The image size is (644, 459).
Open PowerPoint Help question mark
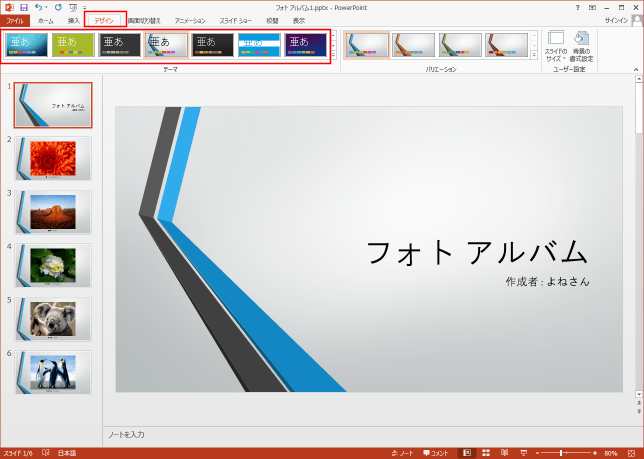(578, 7)
